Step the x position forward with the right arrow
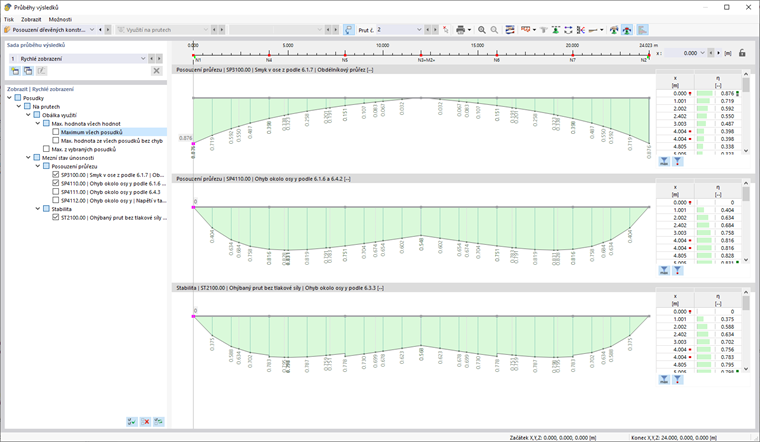This screenshot has height=442, width=760. tap(718, 53)
